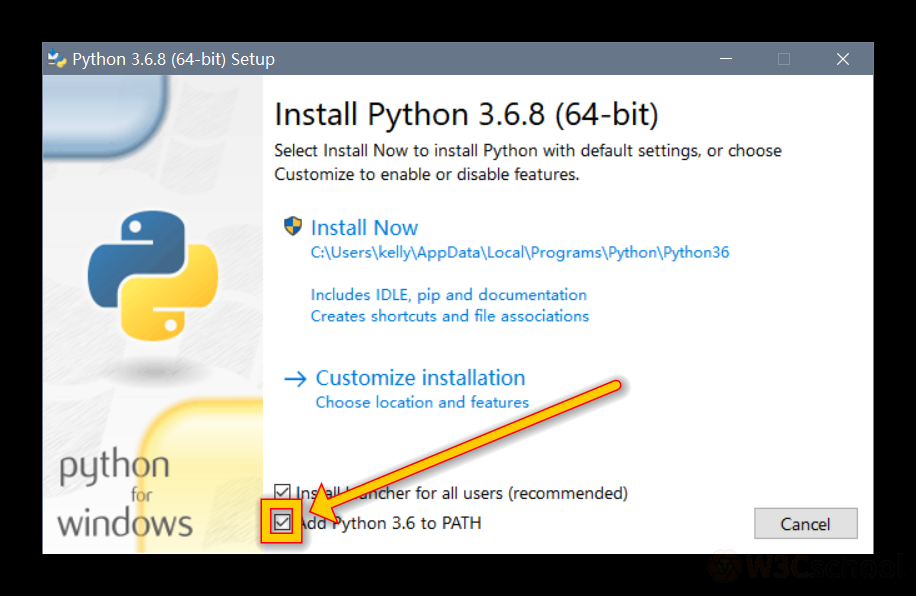
Task: Click the arrow icon beside Customize installation
Action: [x=295, y=379]
